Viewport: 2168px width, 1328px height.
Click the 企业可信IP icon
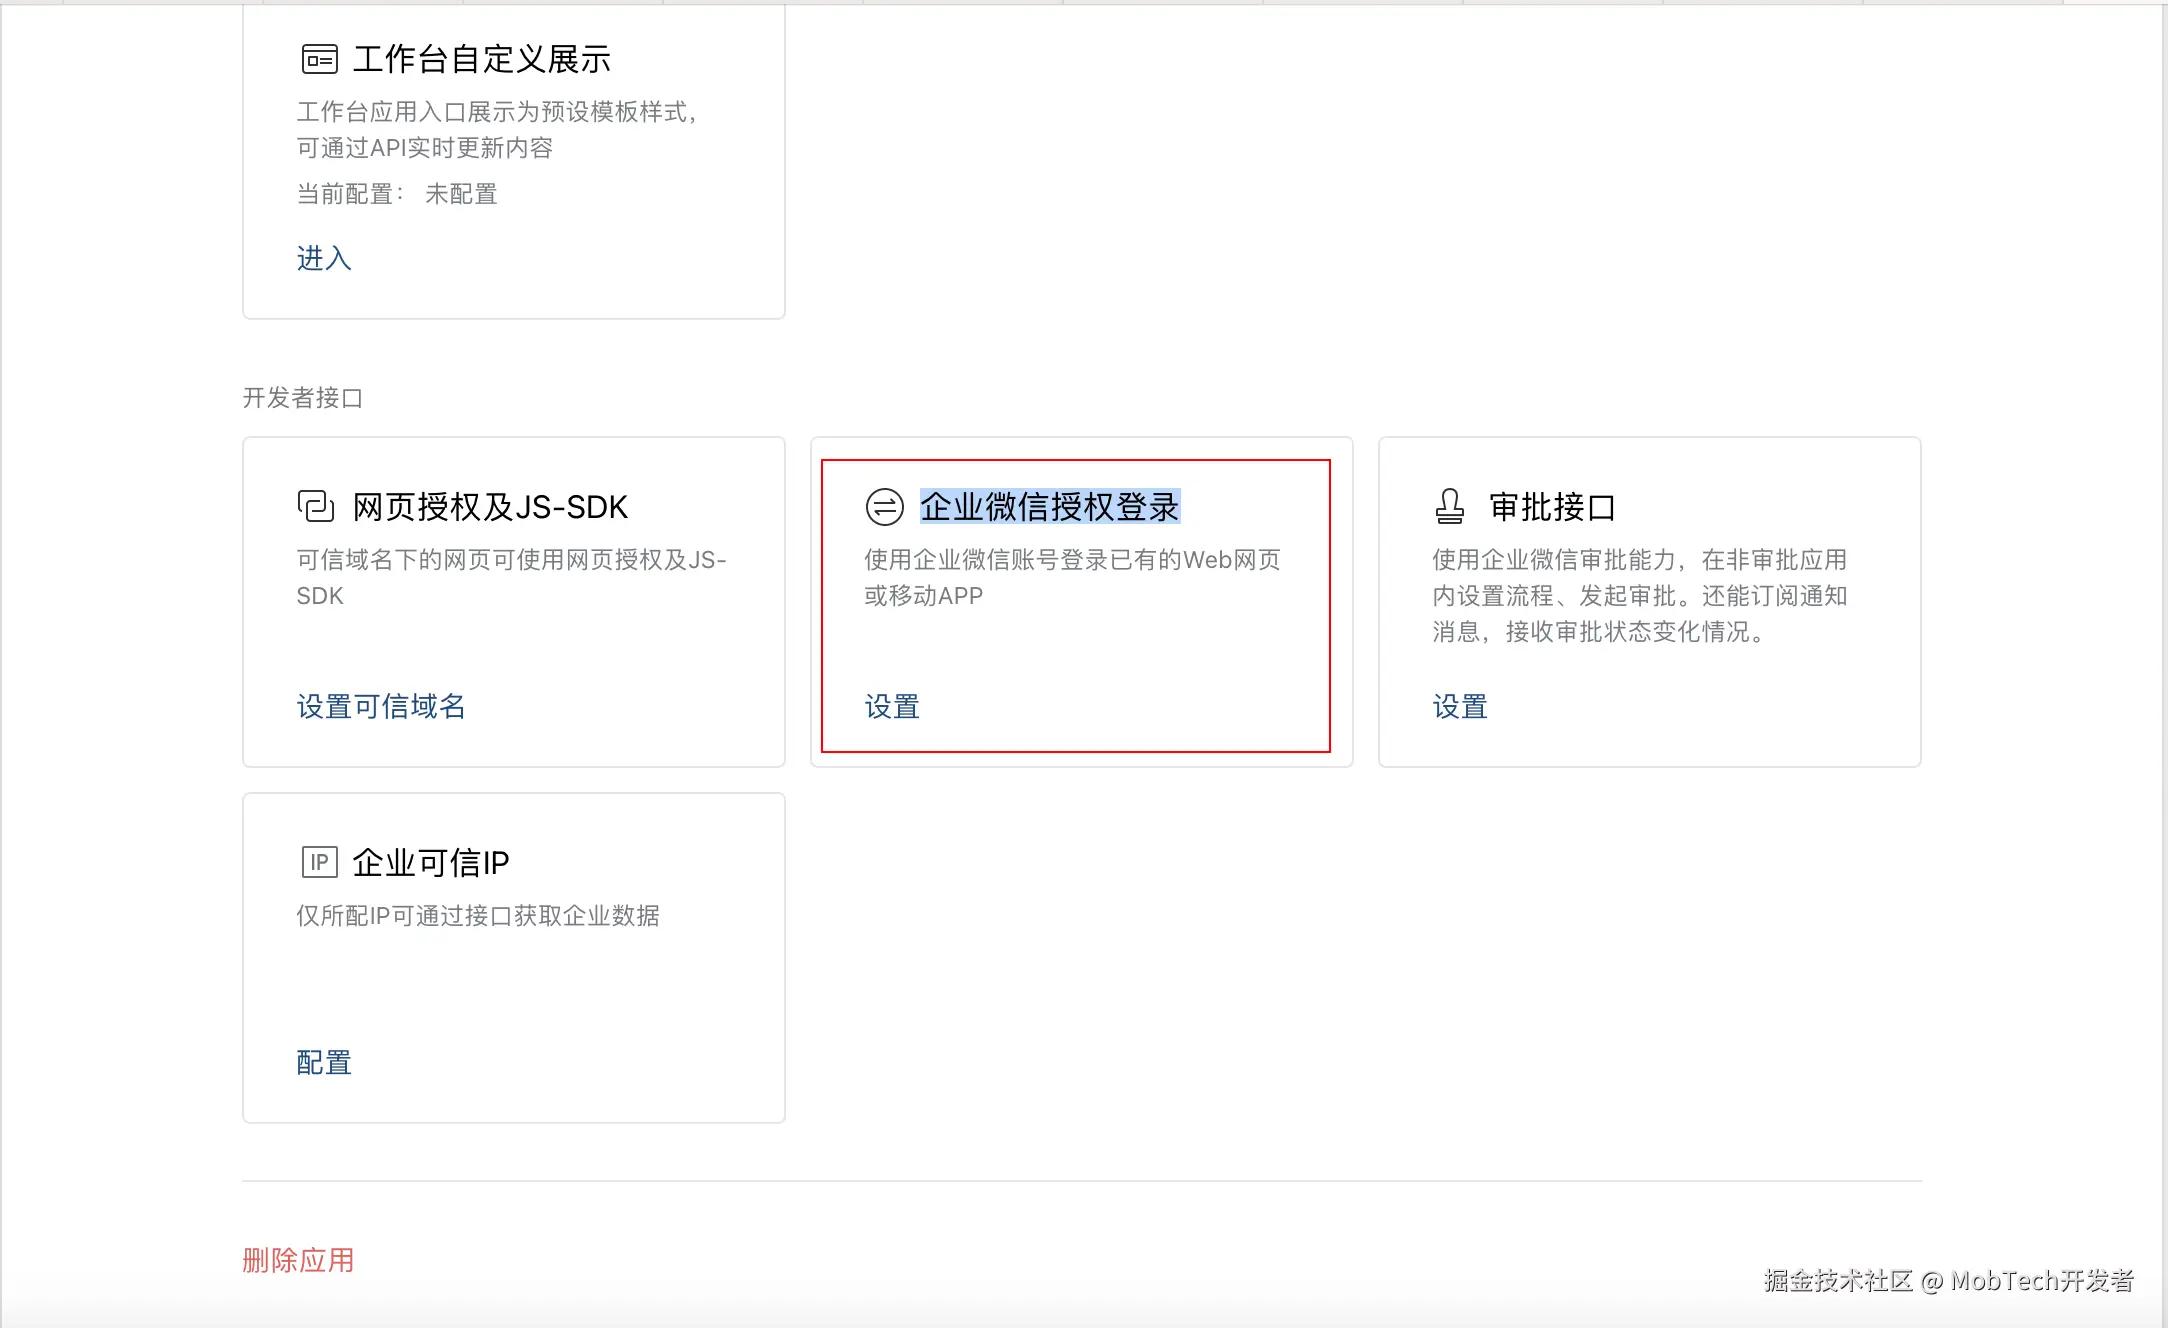pyautogui.click(x=319, y=862)
